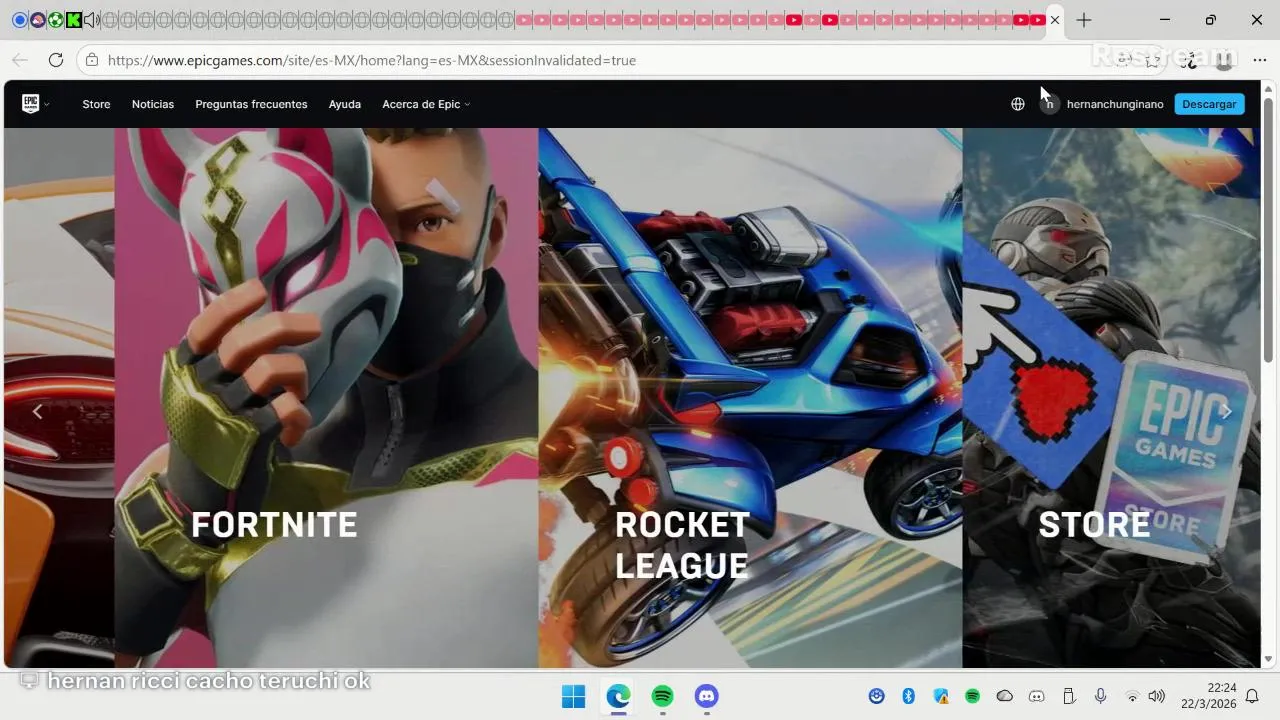Open microphone tray icon
The width and height of the screenshot is (1280, 720).
pos(1100,696)
